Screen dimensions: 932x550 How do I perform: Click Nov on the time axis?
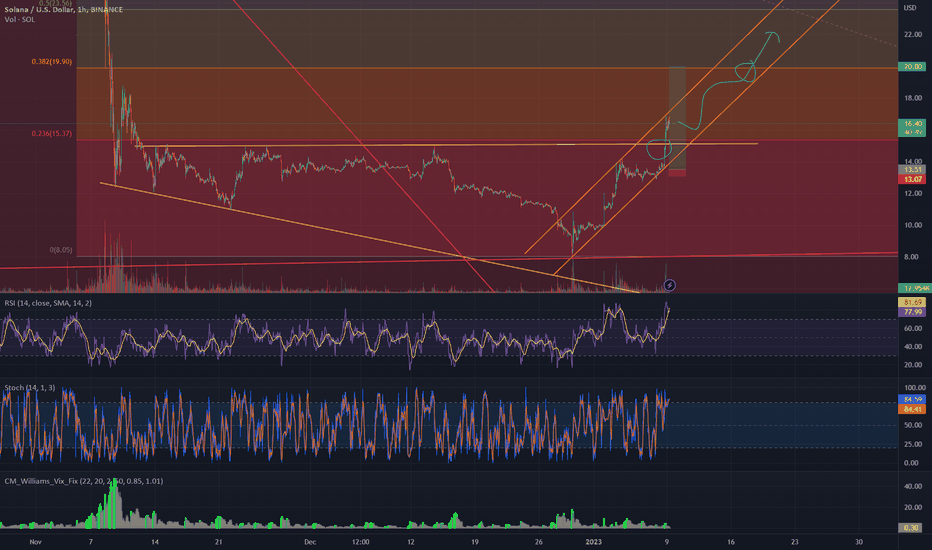click(35, 542)
